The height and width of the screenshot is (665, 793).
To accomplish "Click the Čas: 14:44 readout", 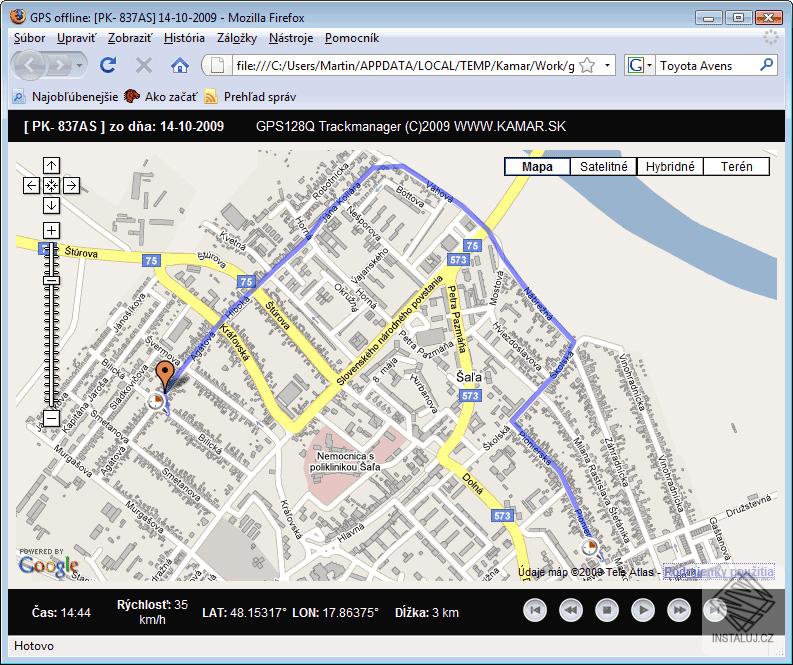I will coord(61,612).
